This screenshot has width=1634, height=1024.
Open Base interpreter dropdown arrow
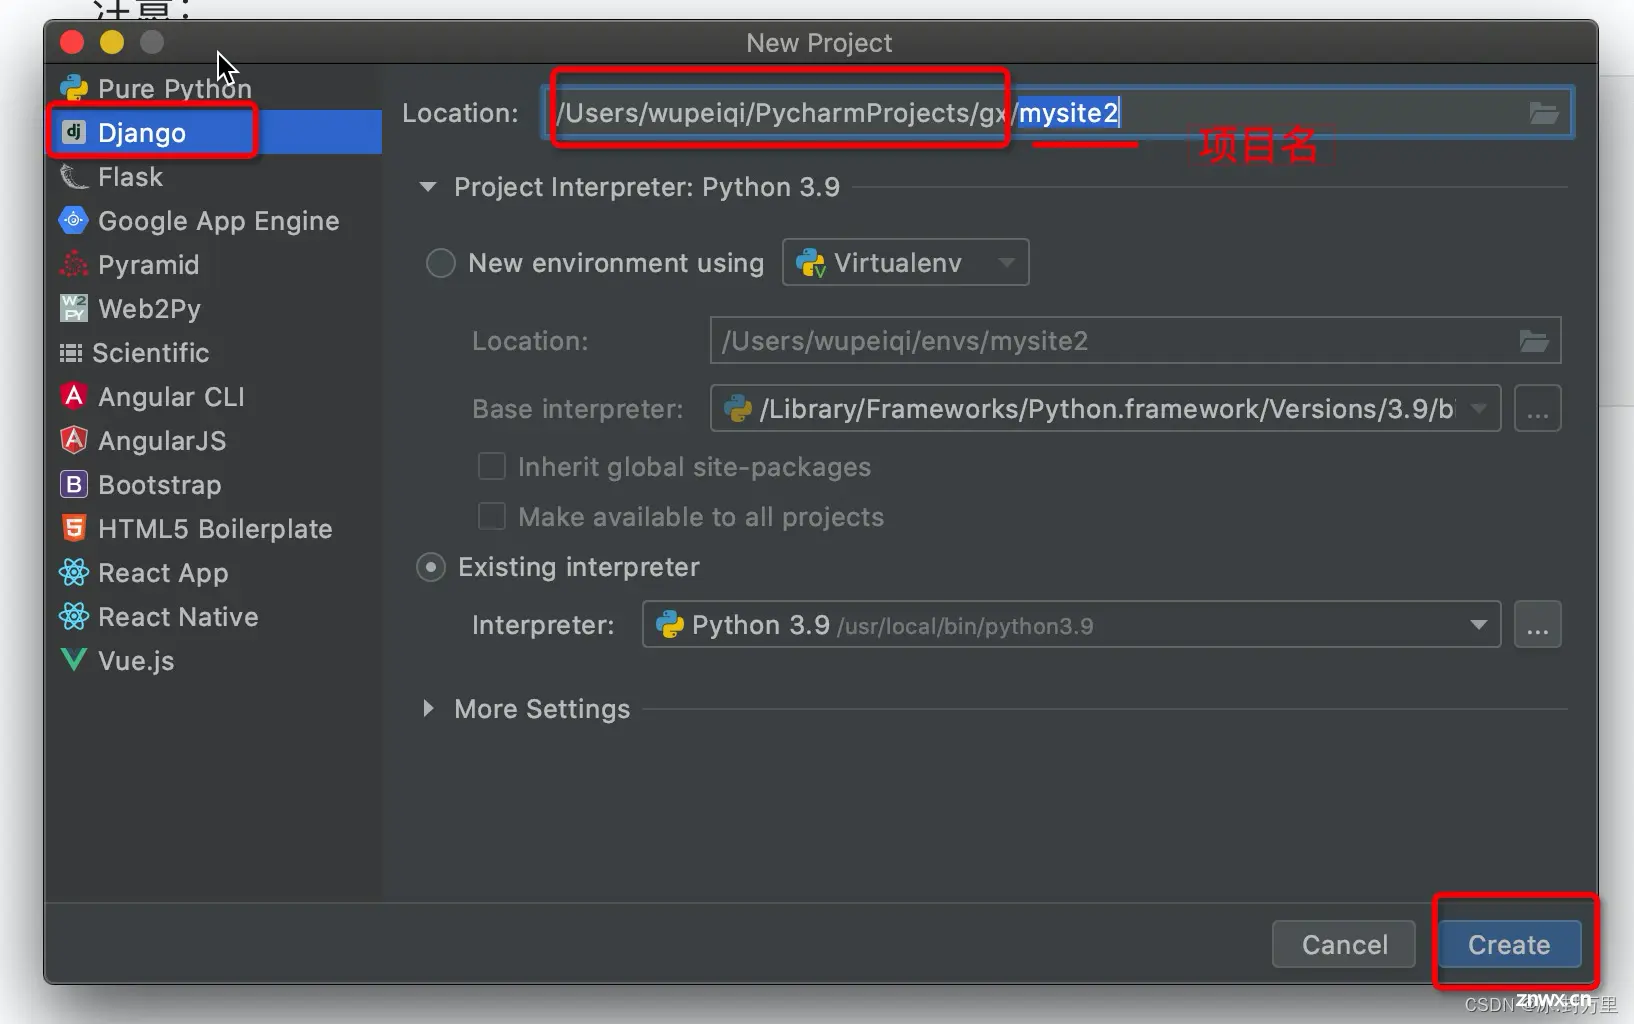pos(1478,408)
